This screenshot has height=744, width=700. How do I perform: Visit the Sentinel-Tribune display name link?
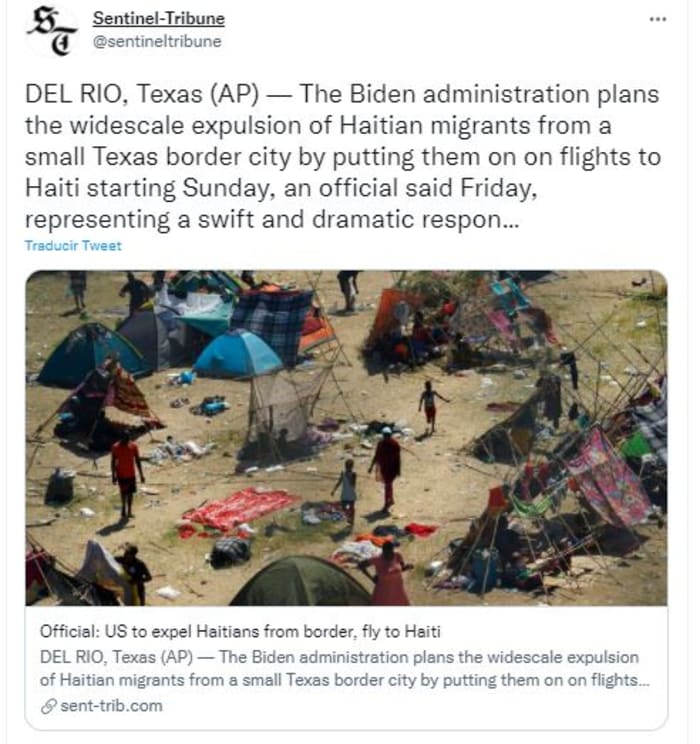pos(159,19)
